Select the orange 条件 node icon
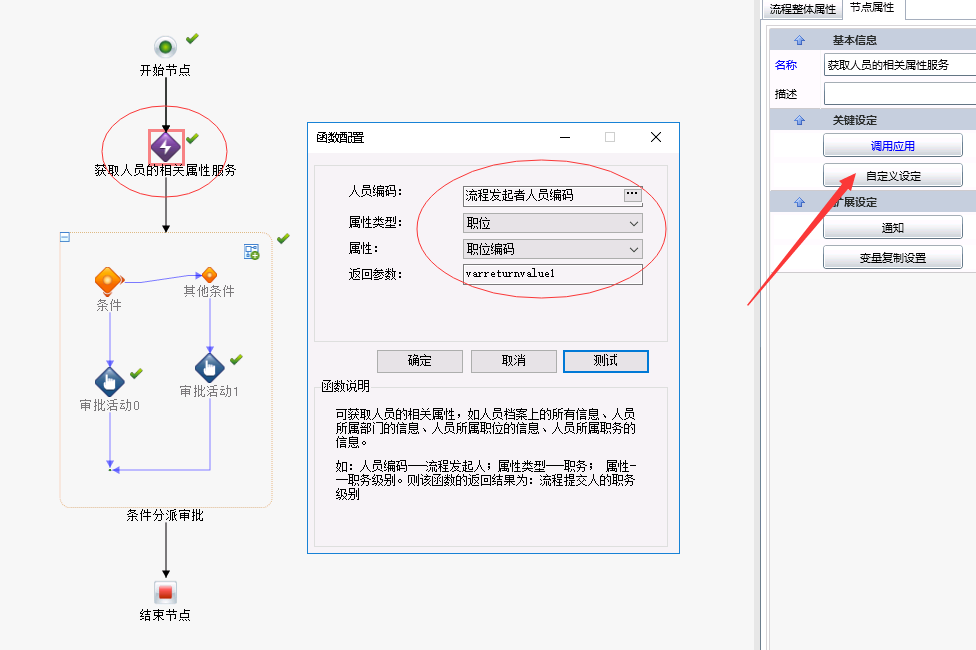Screen dimensions: 976x650 point(108,281)
